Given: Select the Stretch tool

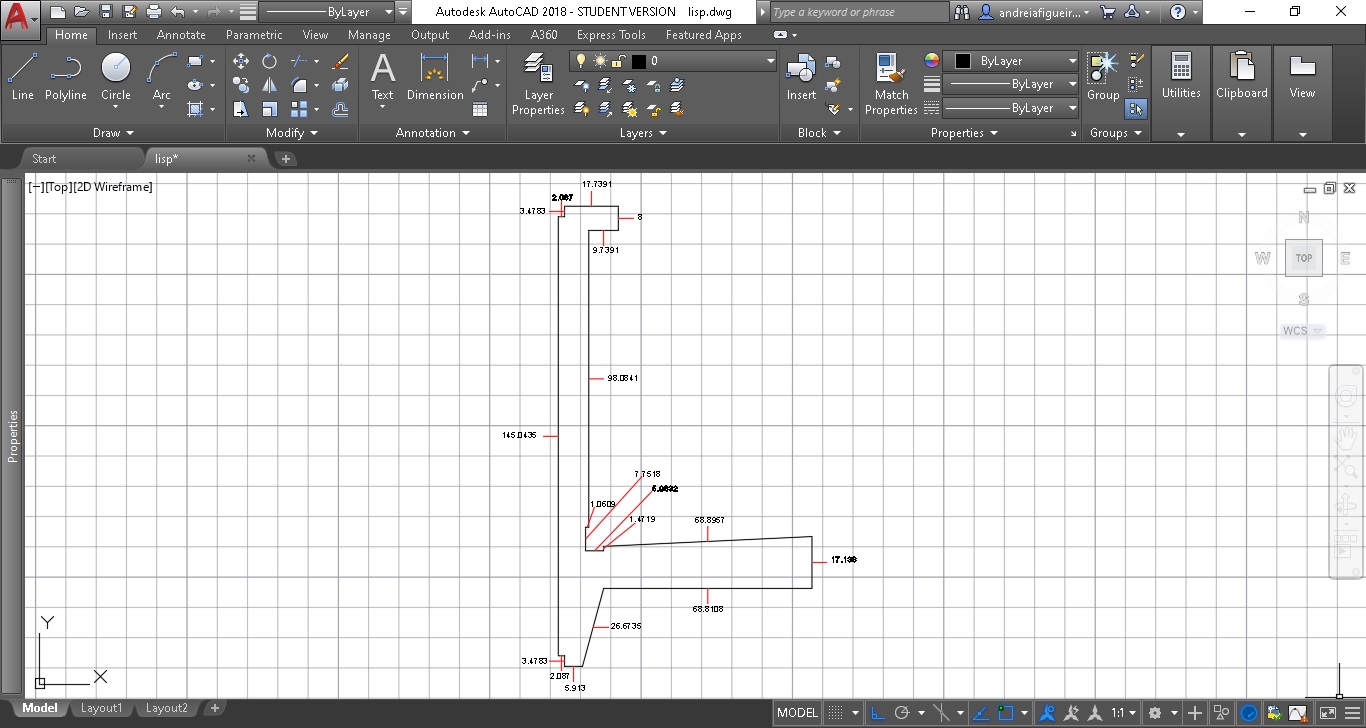Looking at the screenshot, I should 241,109.
